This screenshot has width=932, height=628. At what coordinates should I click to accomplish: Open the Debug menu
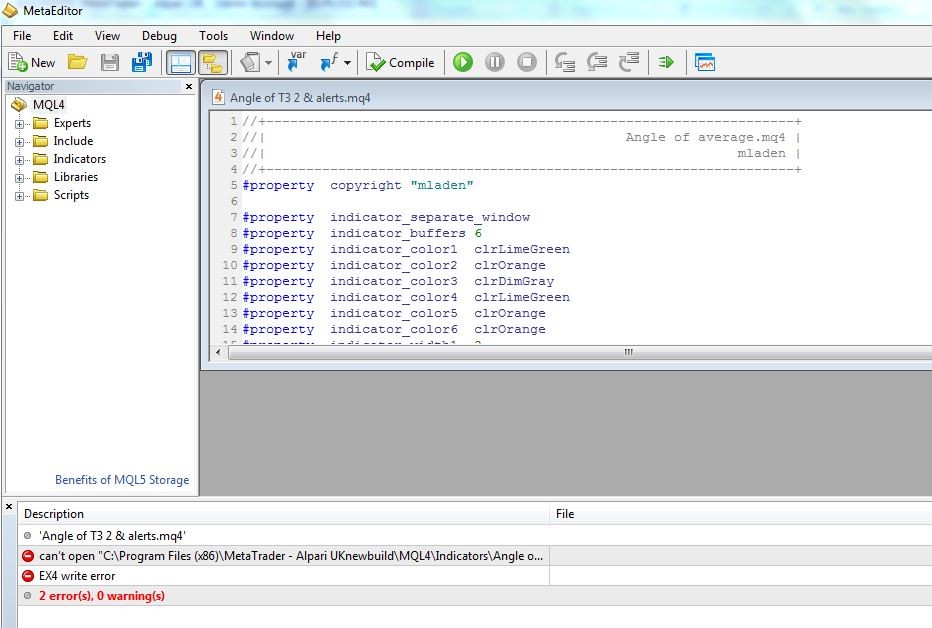click(x=159, y=36)
